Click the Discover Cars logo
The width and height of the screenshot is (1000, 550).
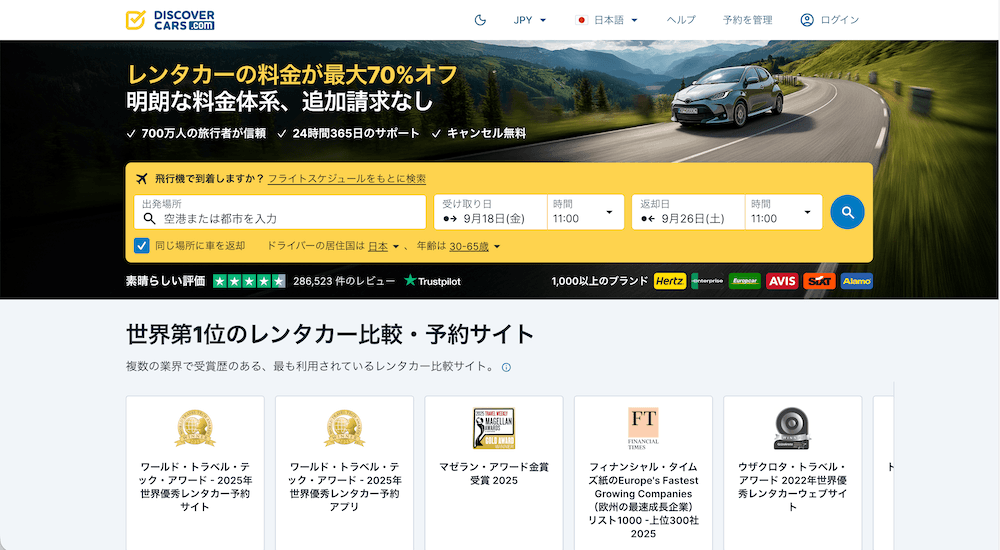(x=170, y=20)
